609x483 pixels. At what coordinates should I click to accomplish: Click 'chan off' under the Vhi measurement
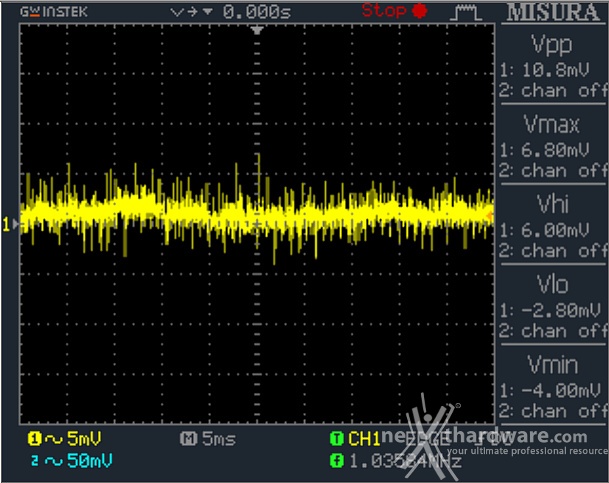tap(564, 251)
